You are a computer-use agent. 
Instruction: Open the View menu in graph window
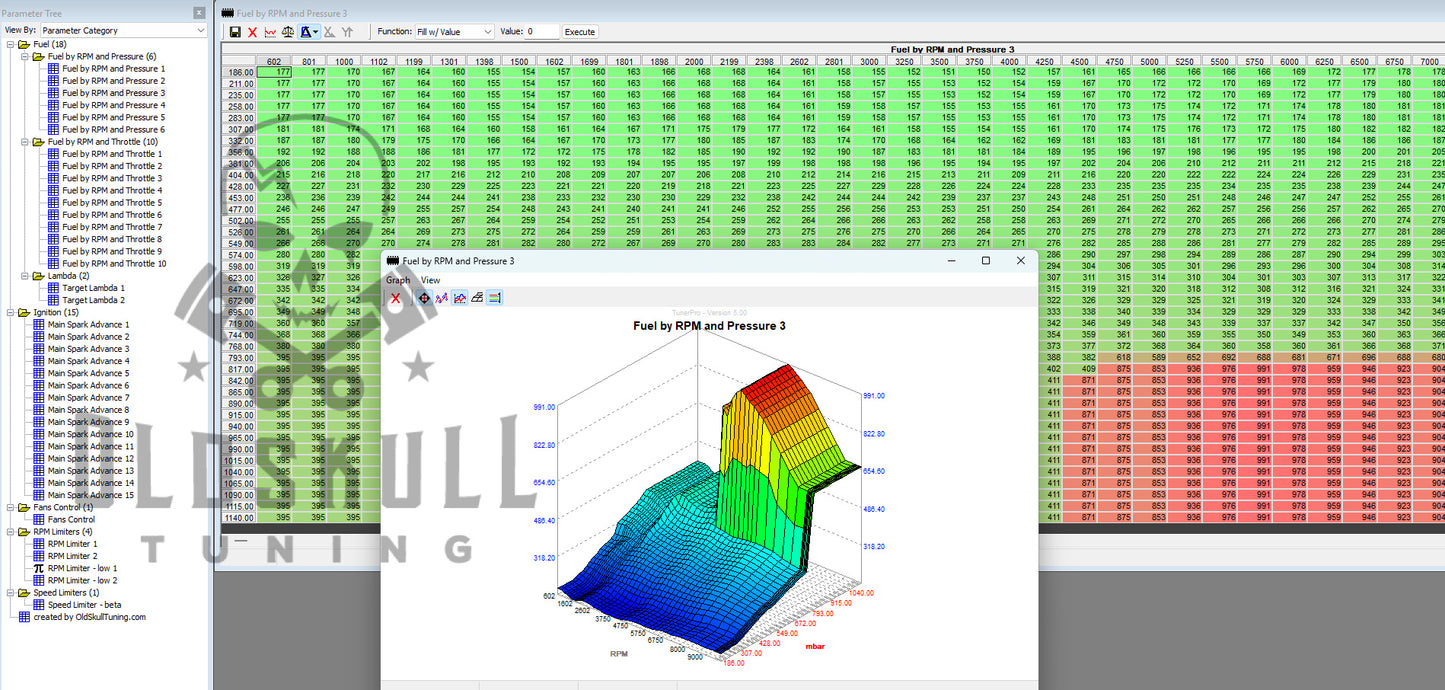point(430,280)
